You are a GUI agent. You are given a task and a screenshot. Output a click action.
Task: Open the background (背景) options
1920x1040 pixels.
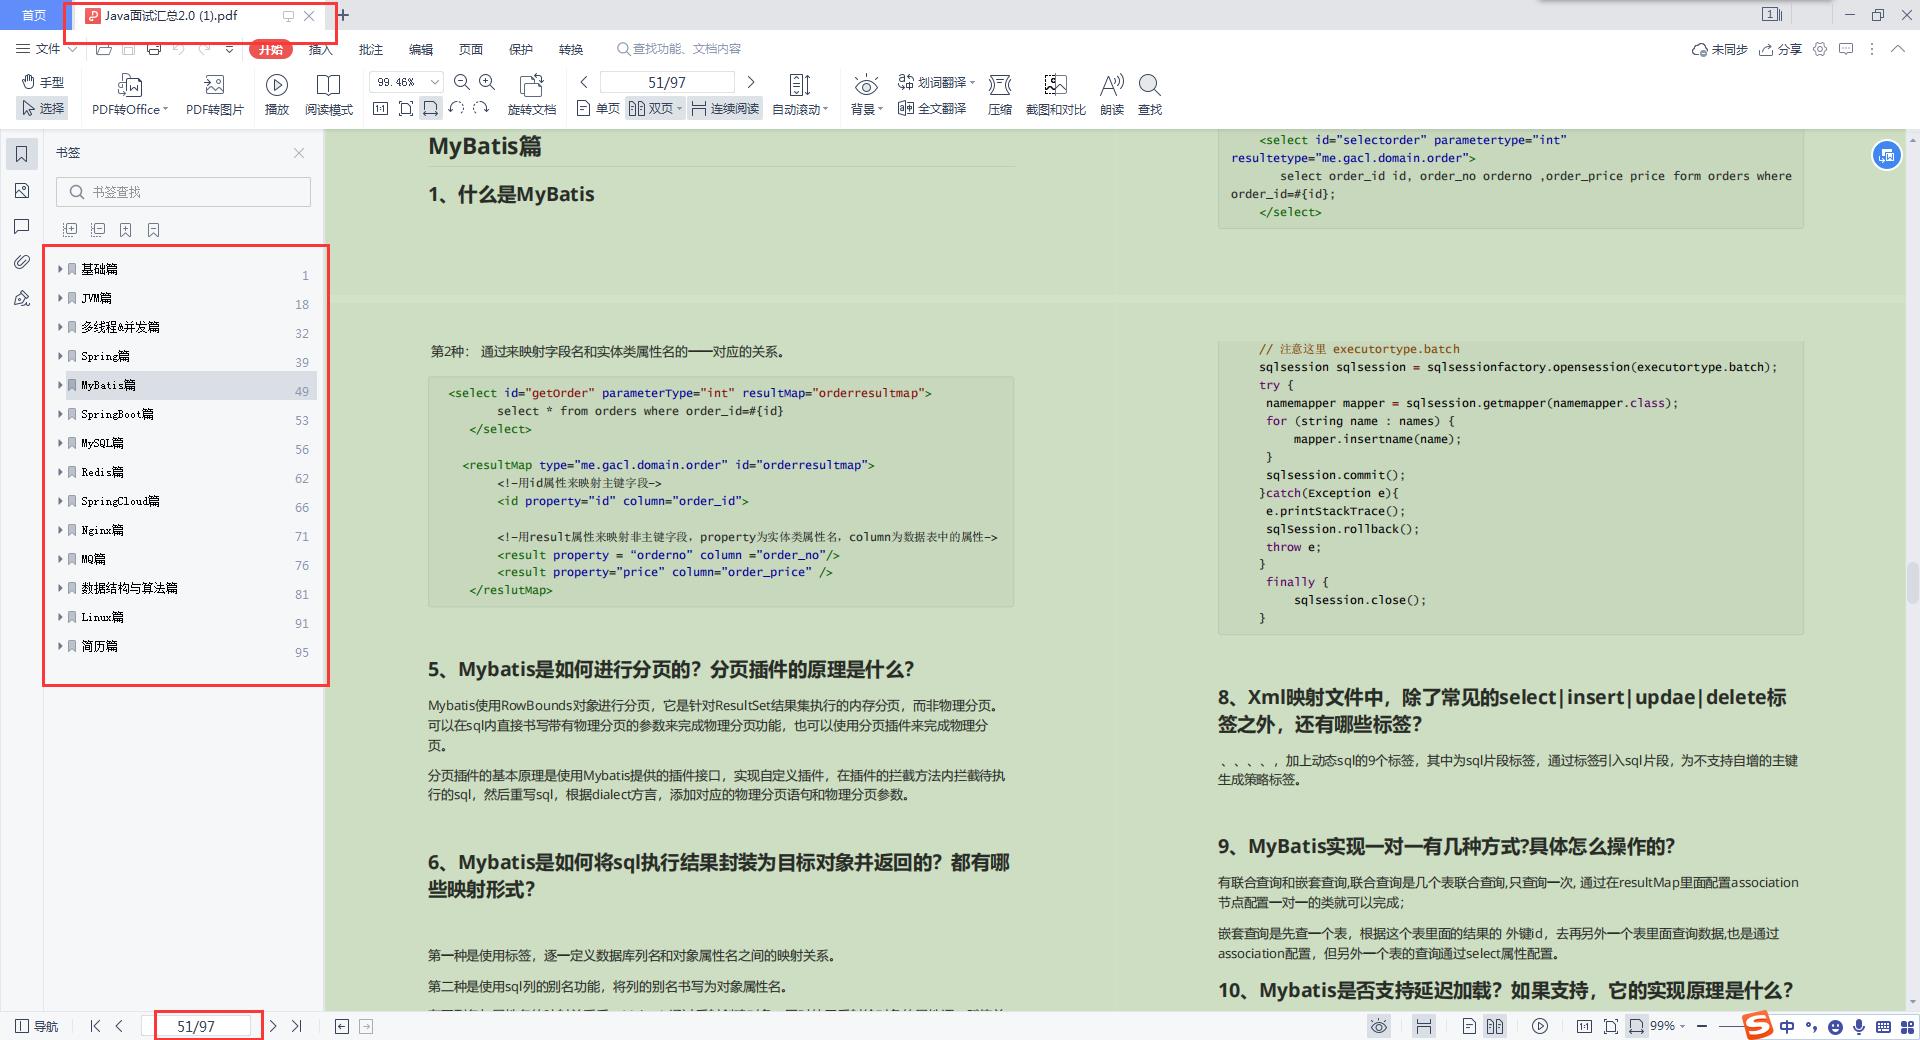point(866,95)
